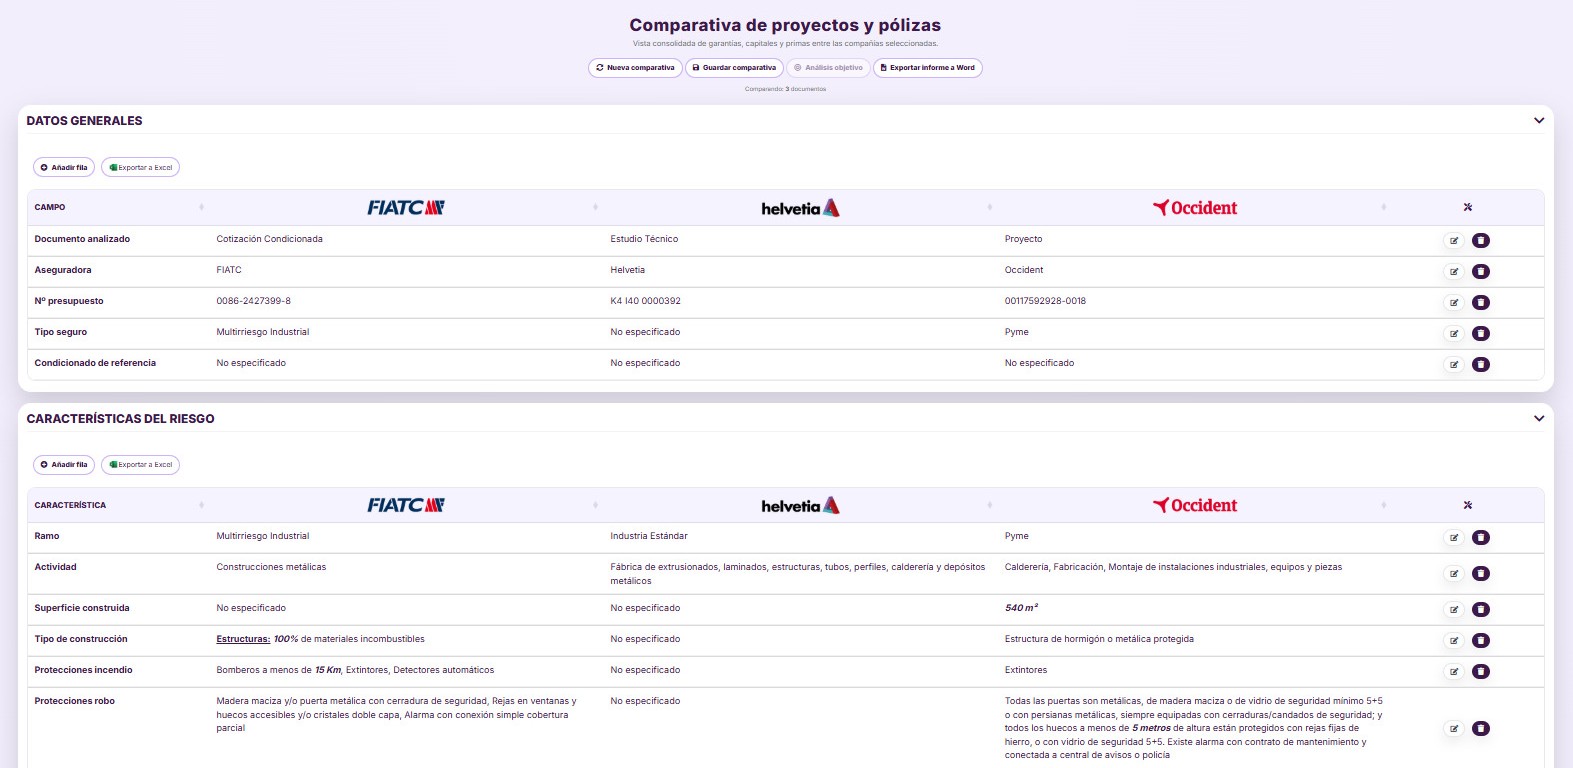Sort risk table by Occident column
The width and height of the screenshot is (1573, 768).
pos(1383,505)
